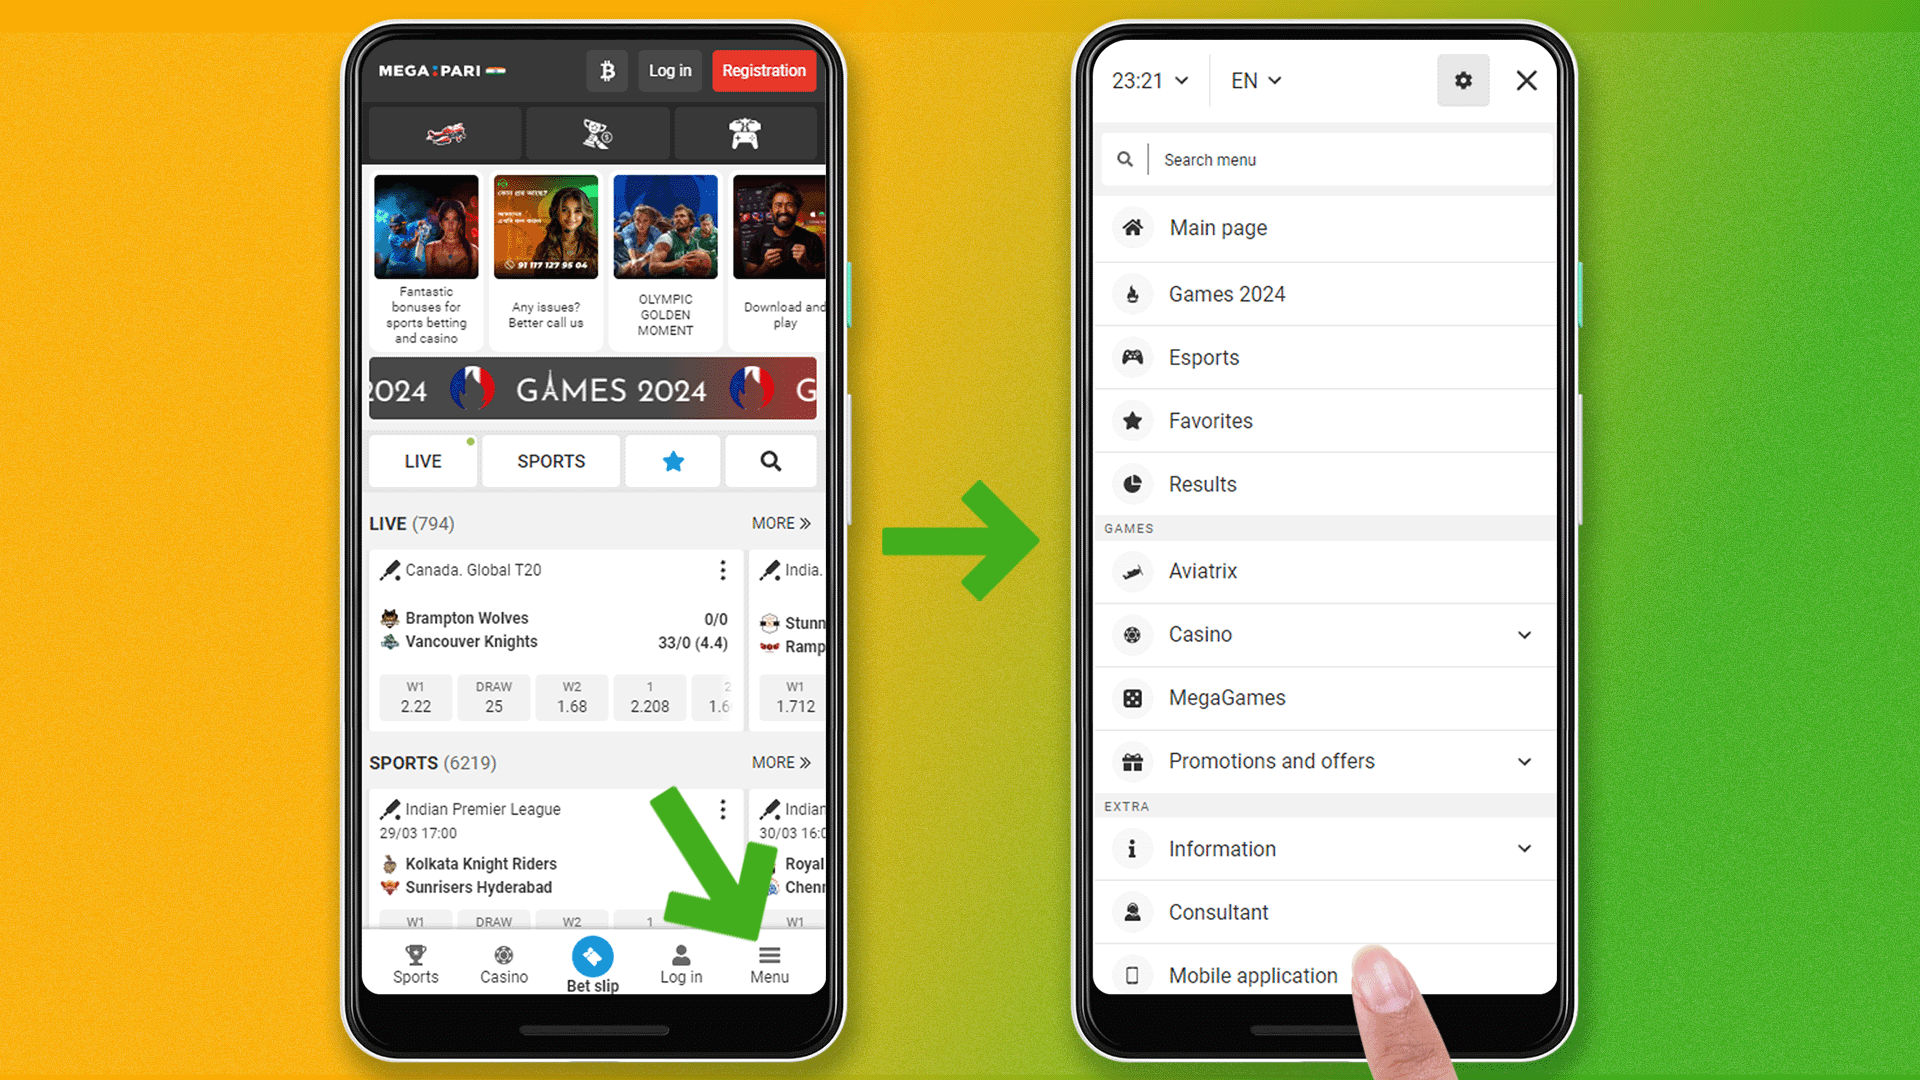Tap the Favorites star icon
This screenshot has width=1920, height=1080.
point(1131,421)
